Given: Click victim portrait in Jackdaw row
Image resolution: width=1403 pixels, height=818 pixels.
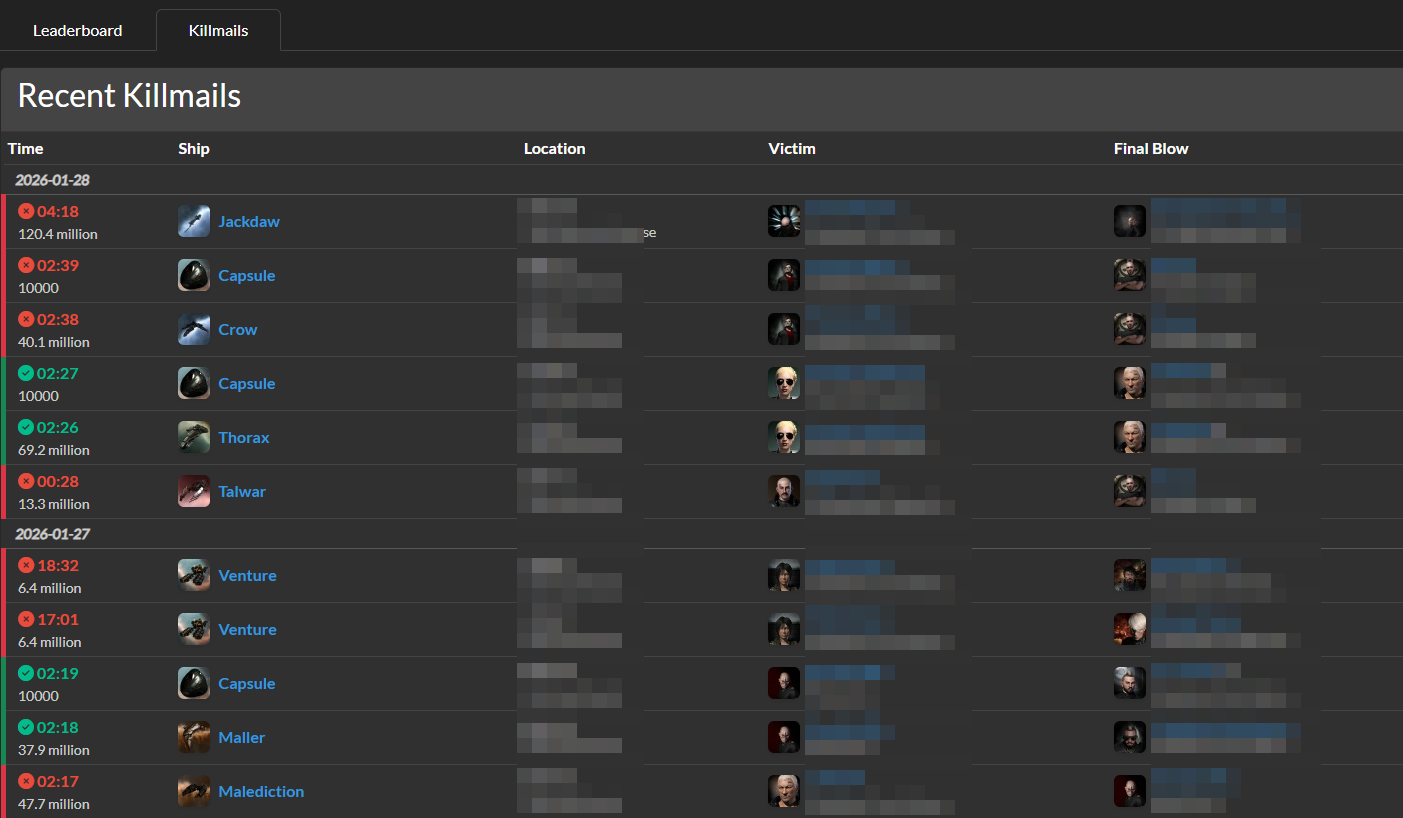Looking at the screenshot, I should click(784, 221).
